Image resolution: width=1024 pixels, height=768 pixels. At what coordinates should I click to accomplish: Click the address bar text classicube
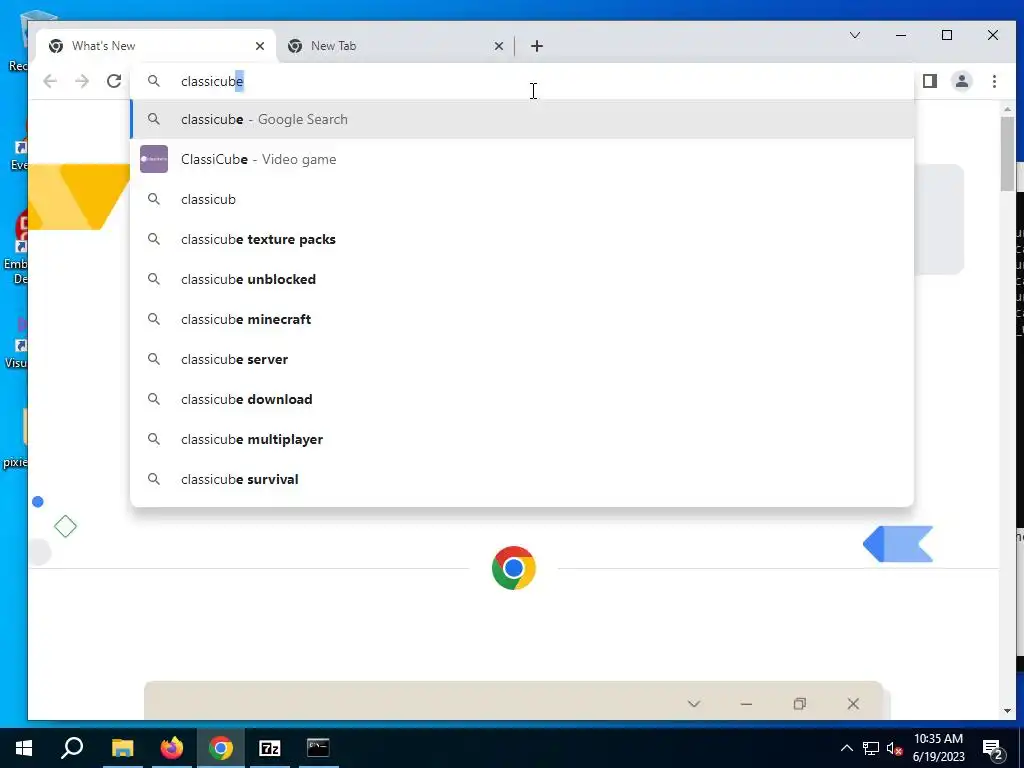click(x=212, y=81)
